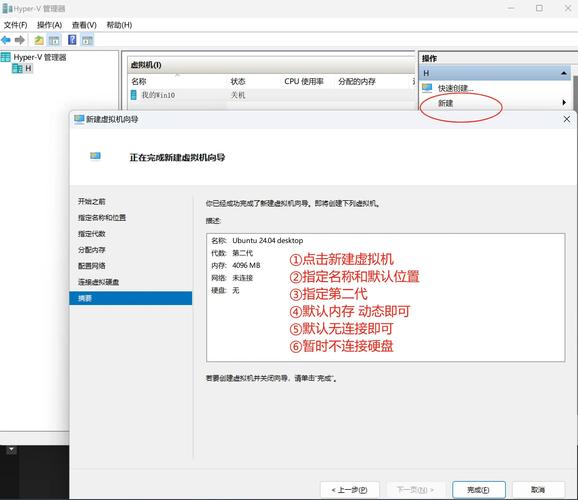Go to 指定名称和位置 wizard step
Viewport: 578px width, 500px height.
(x=102, y=218)
